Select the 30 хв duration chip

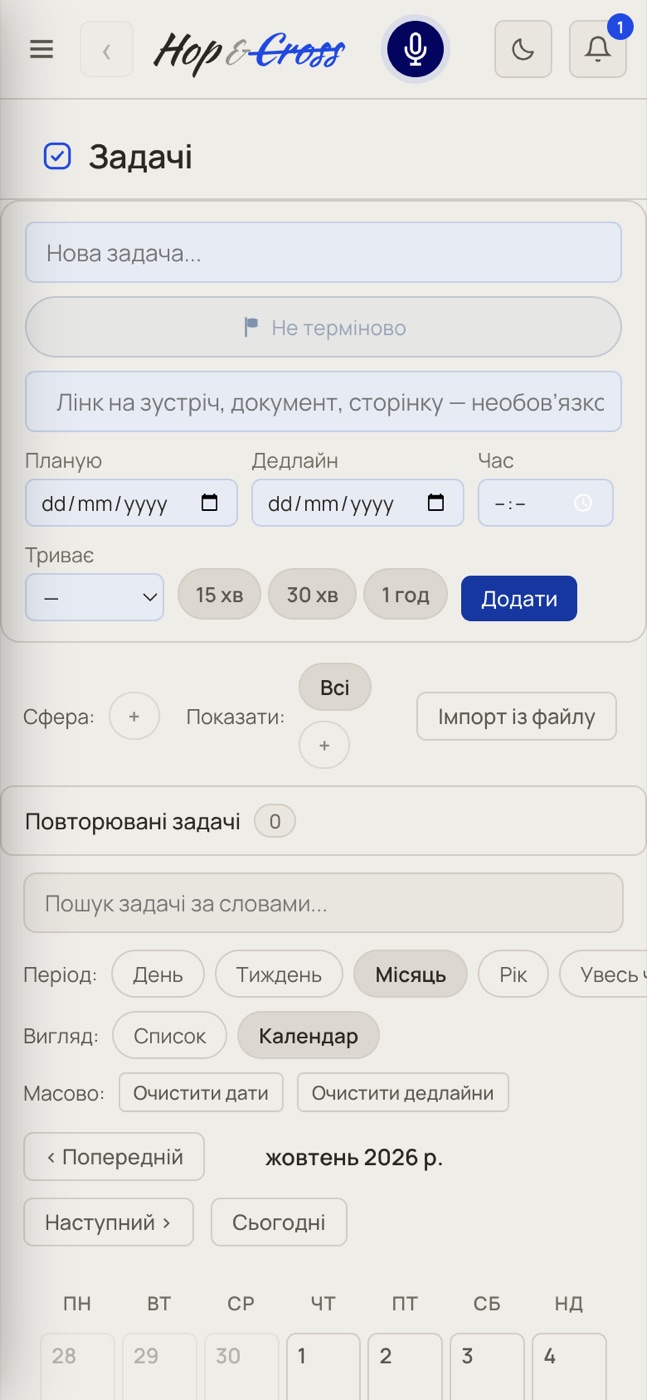click(312, 595)
